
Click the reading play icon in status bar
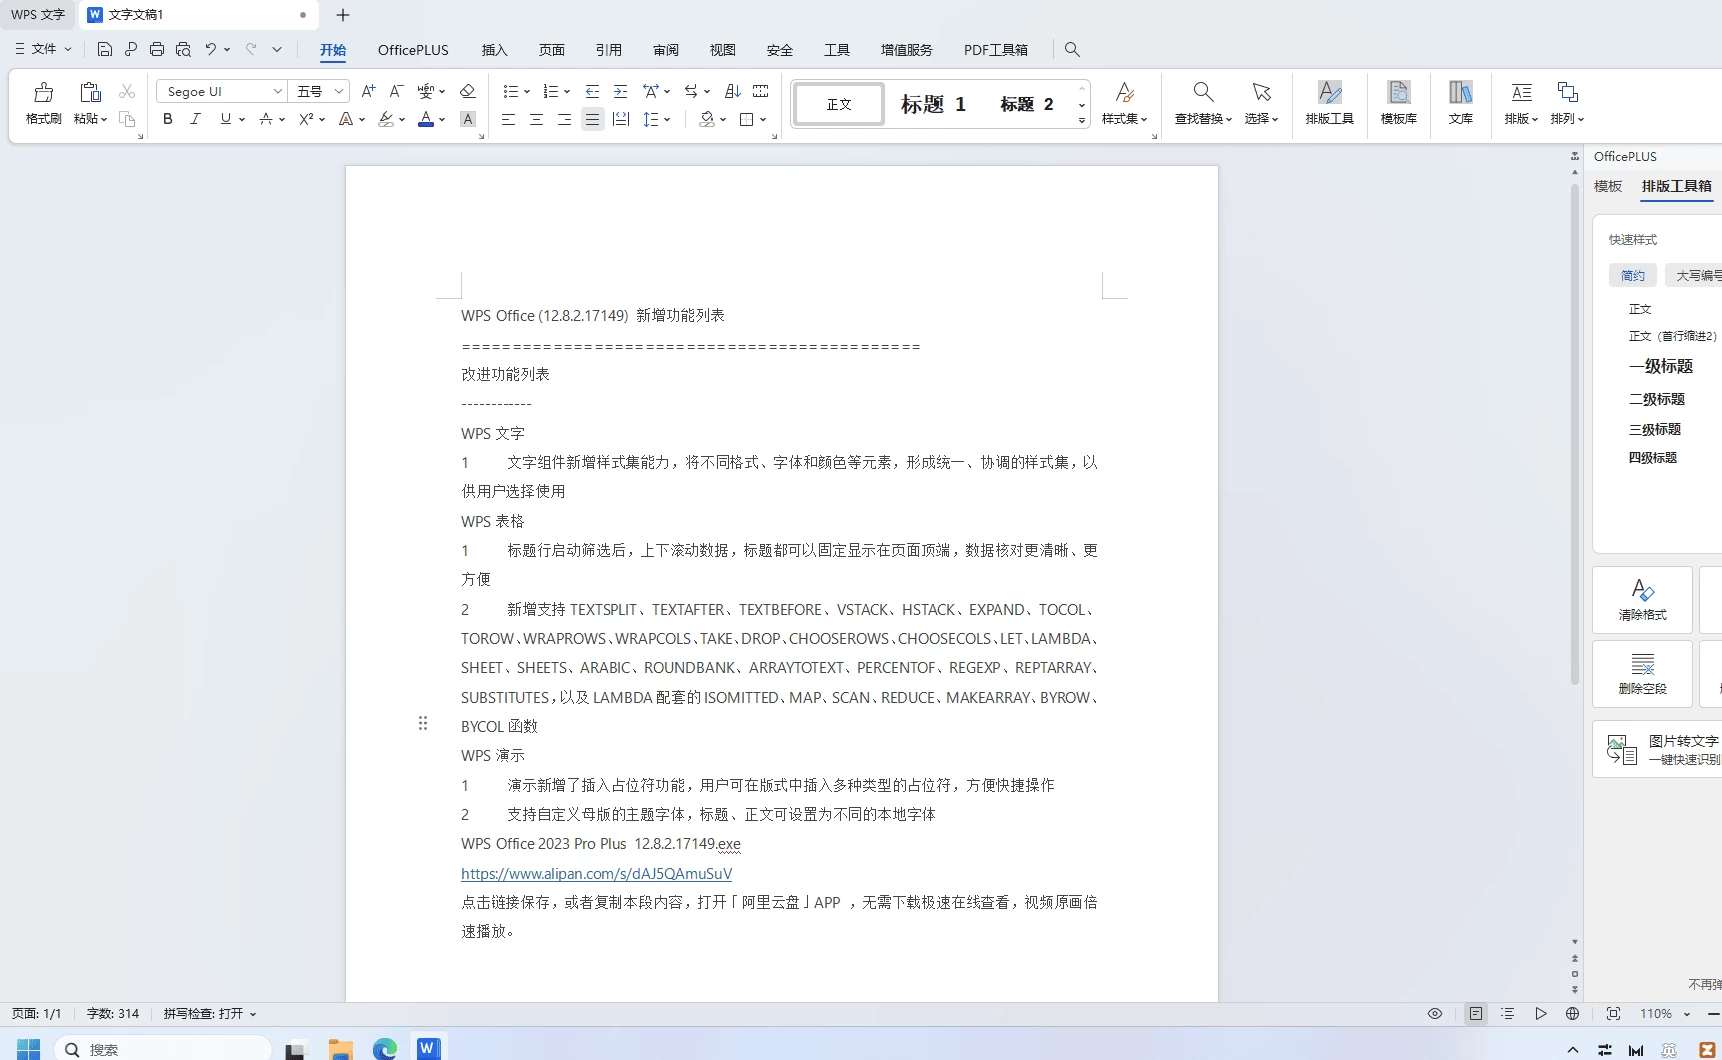[1541, 1013]
